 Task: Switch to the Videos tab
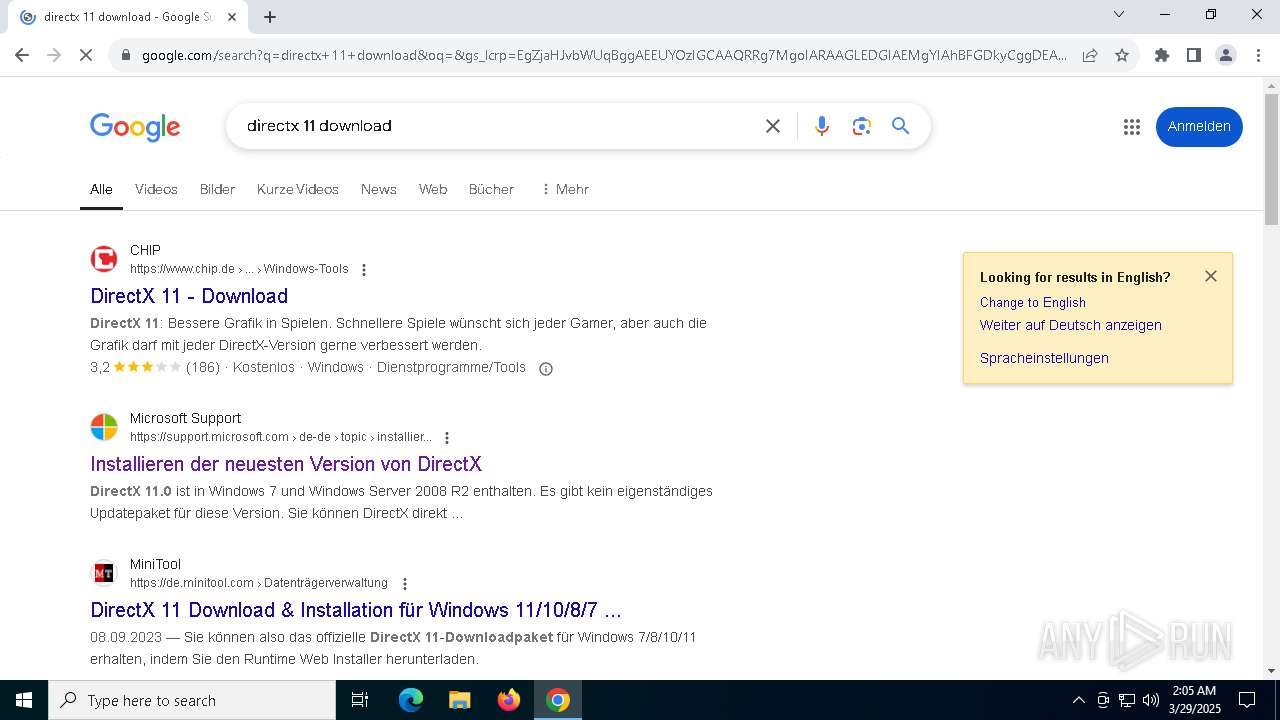156,189
